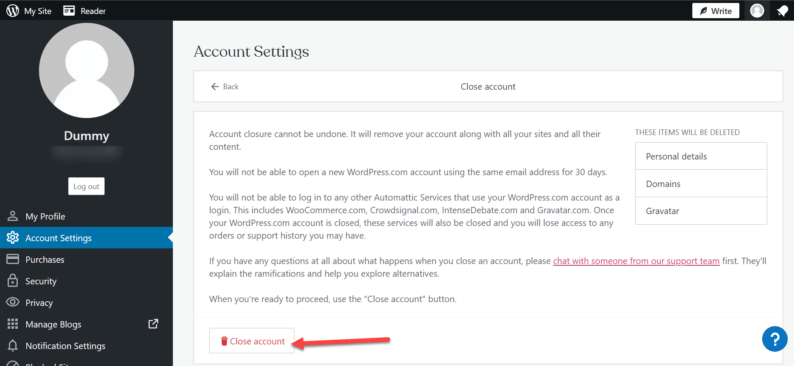Viewport: 794px width, 366px height.
Task: Open Notification Settings
Action: 86,346
